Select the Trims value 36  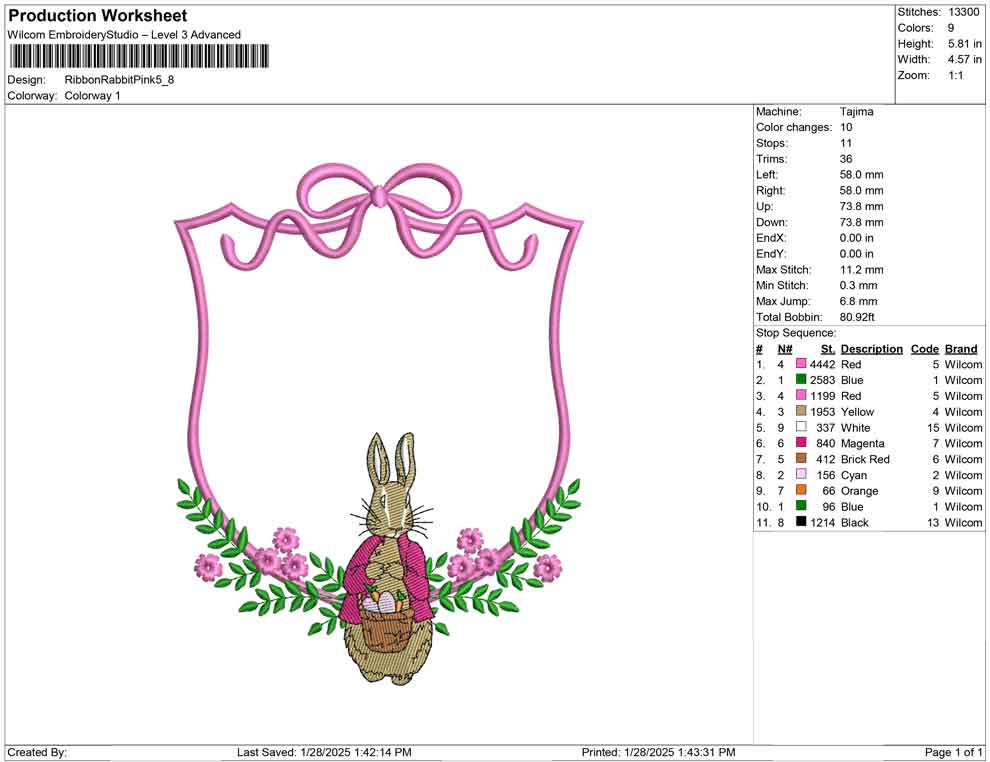tap(846, 159)
